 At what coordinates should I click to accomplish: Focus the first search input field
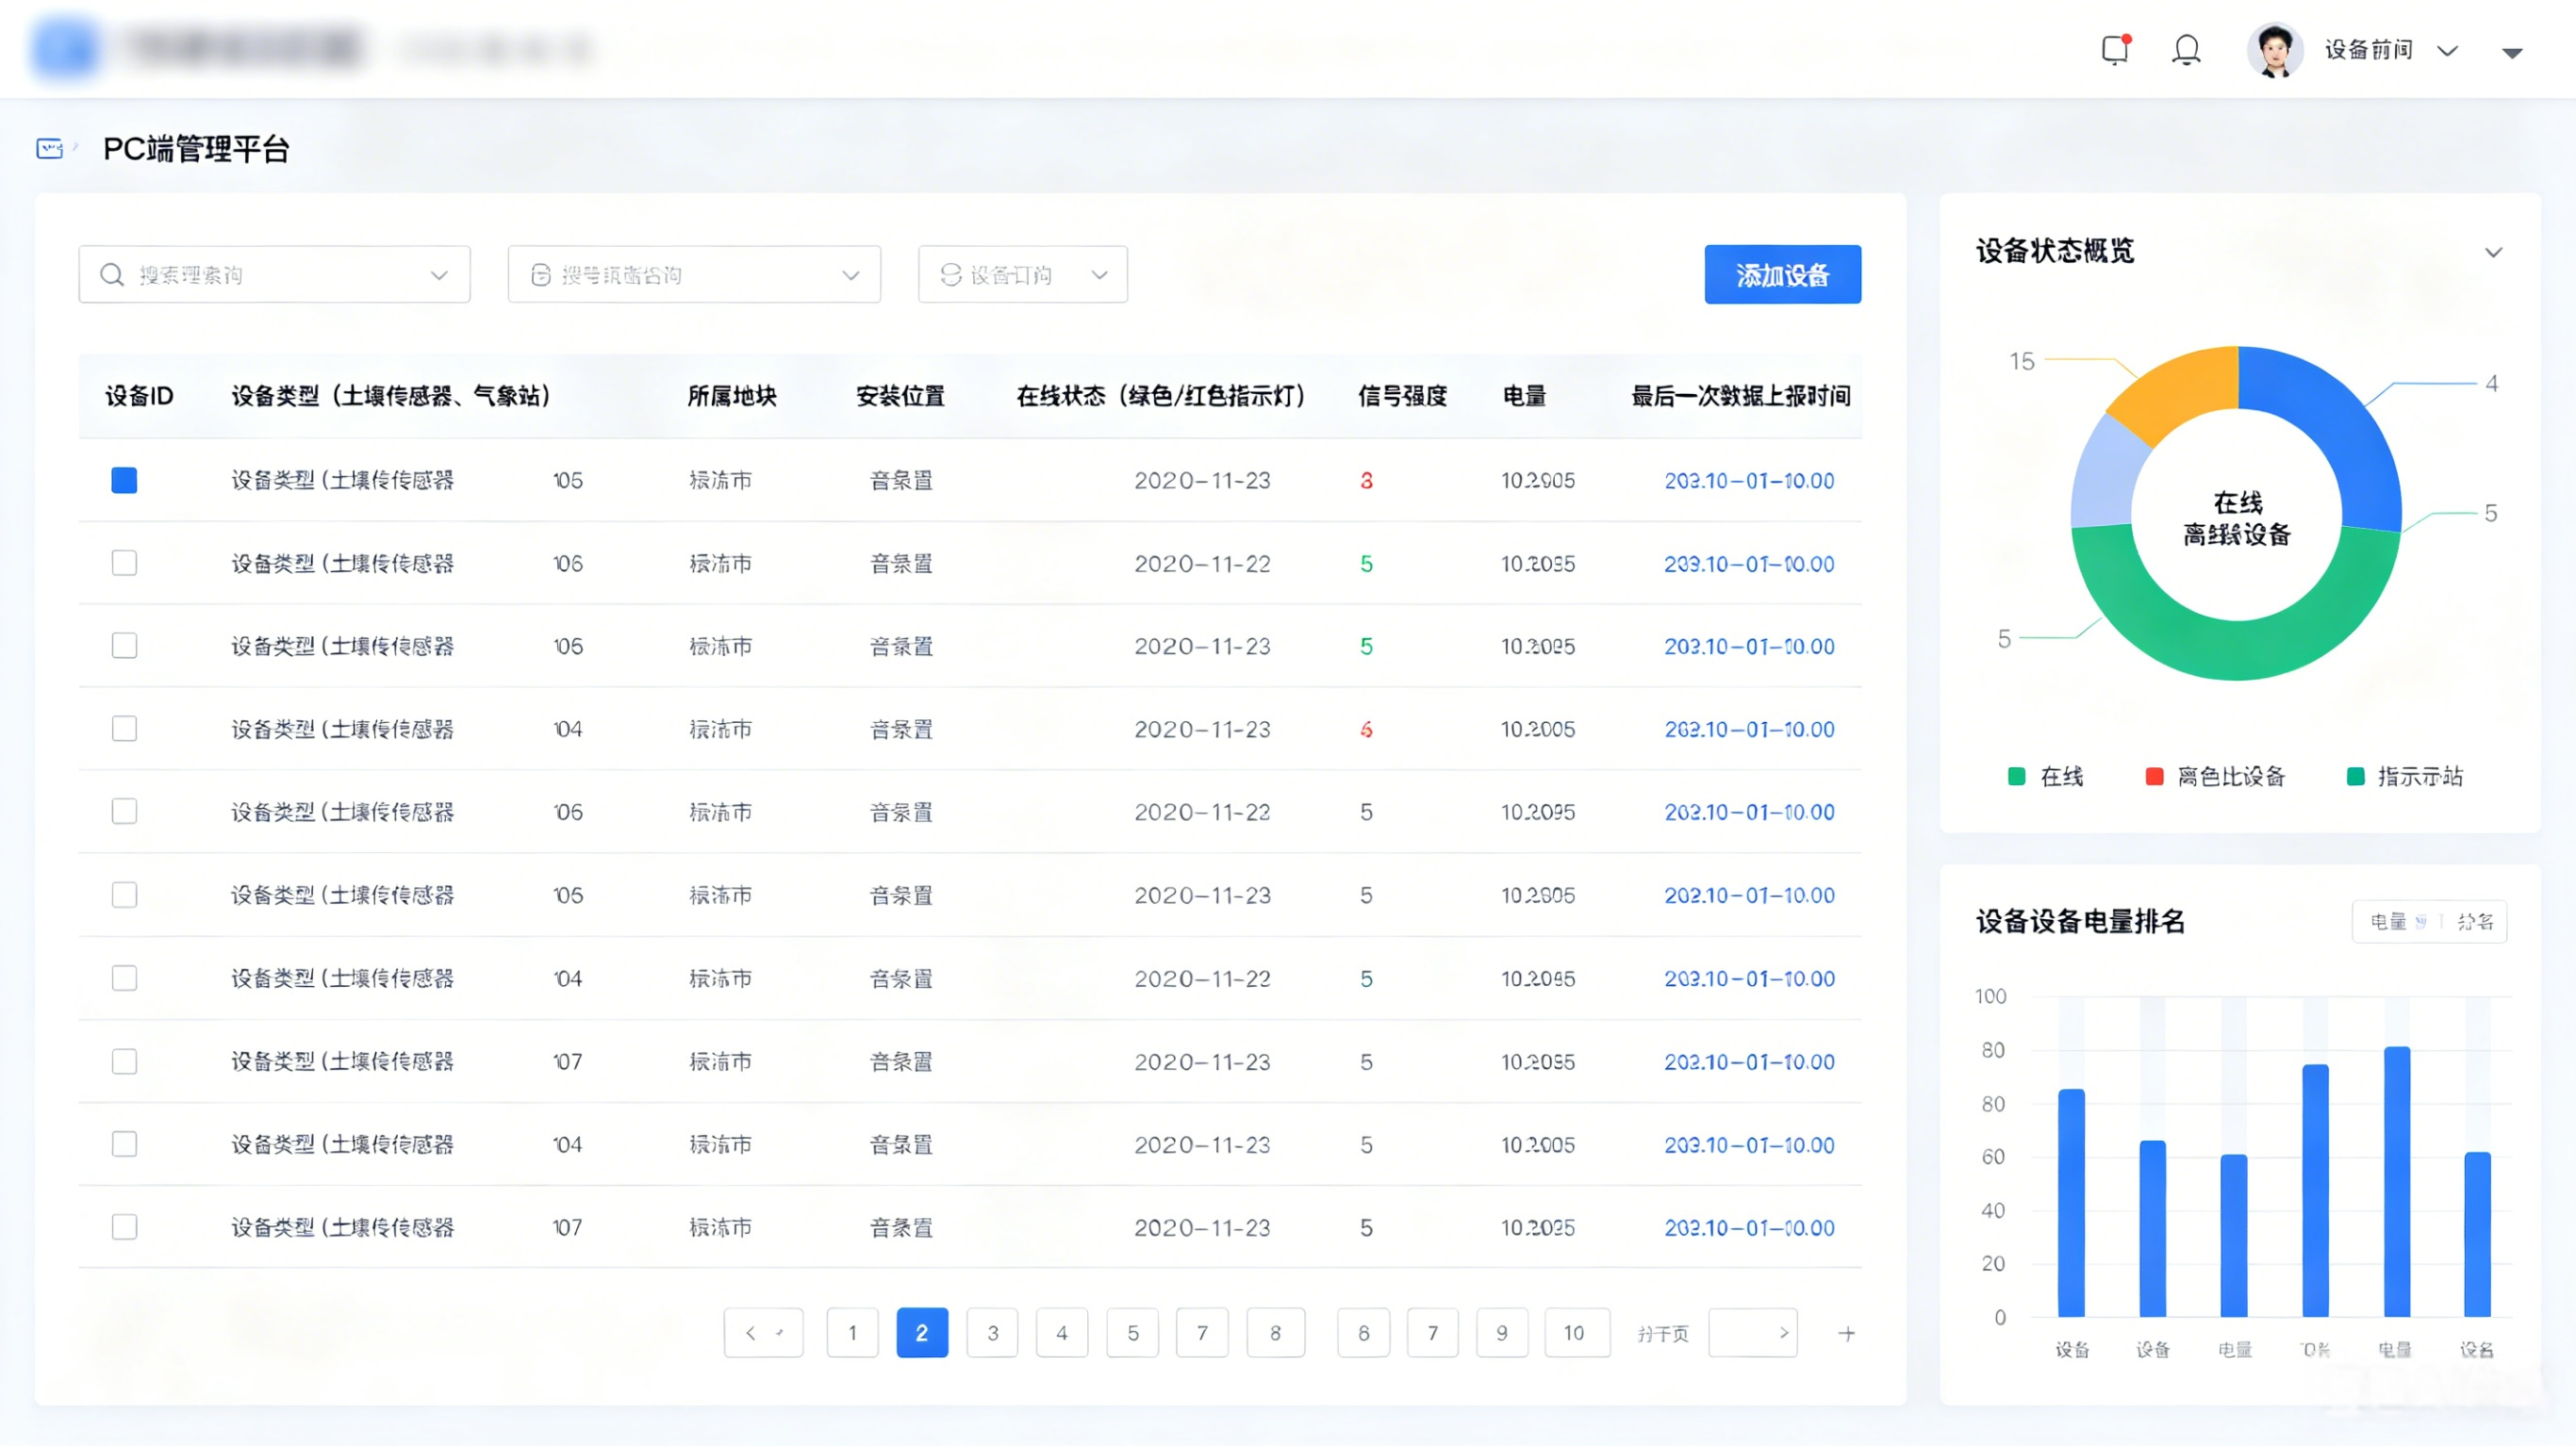point(274,274)
